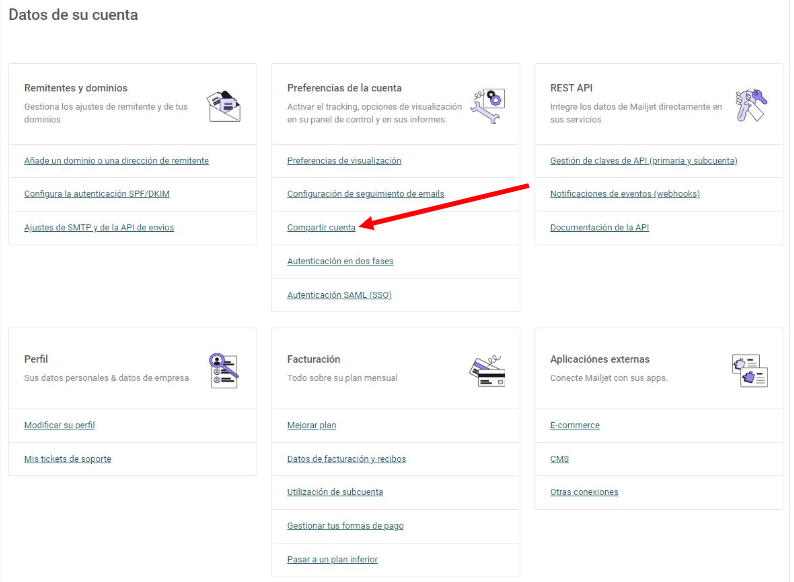Click Modificar su perfil

pyautogui.click(x=59, y=425)
